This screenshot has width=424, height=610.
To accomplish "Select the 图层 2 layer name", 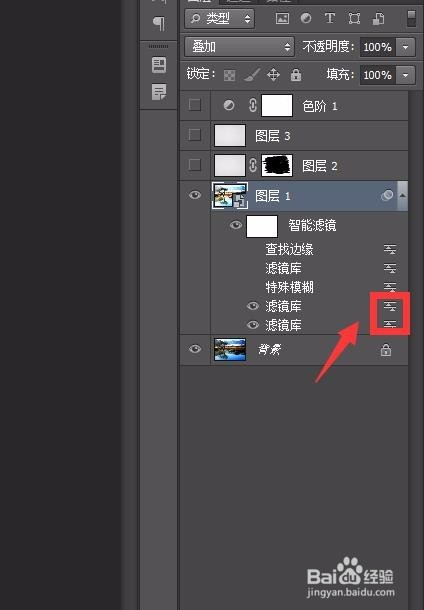I will (x=320, y=166).
